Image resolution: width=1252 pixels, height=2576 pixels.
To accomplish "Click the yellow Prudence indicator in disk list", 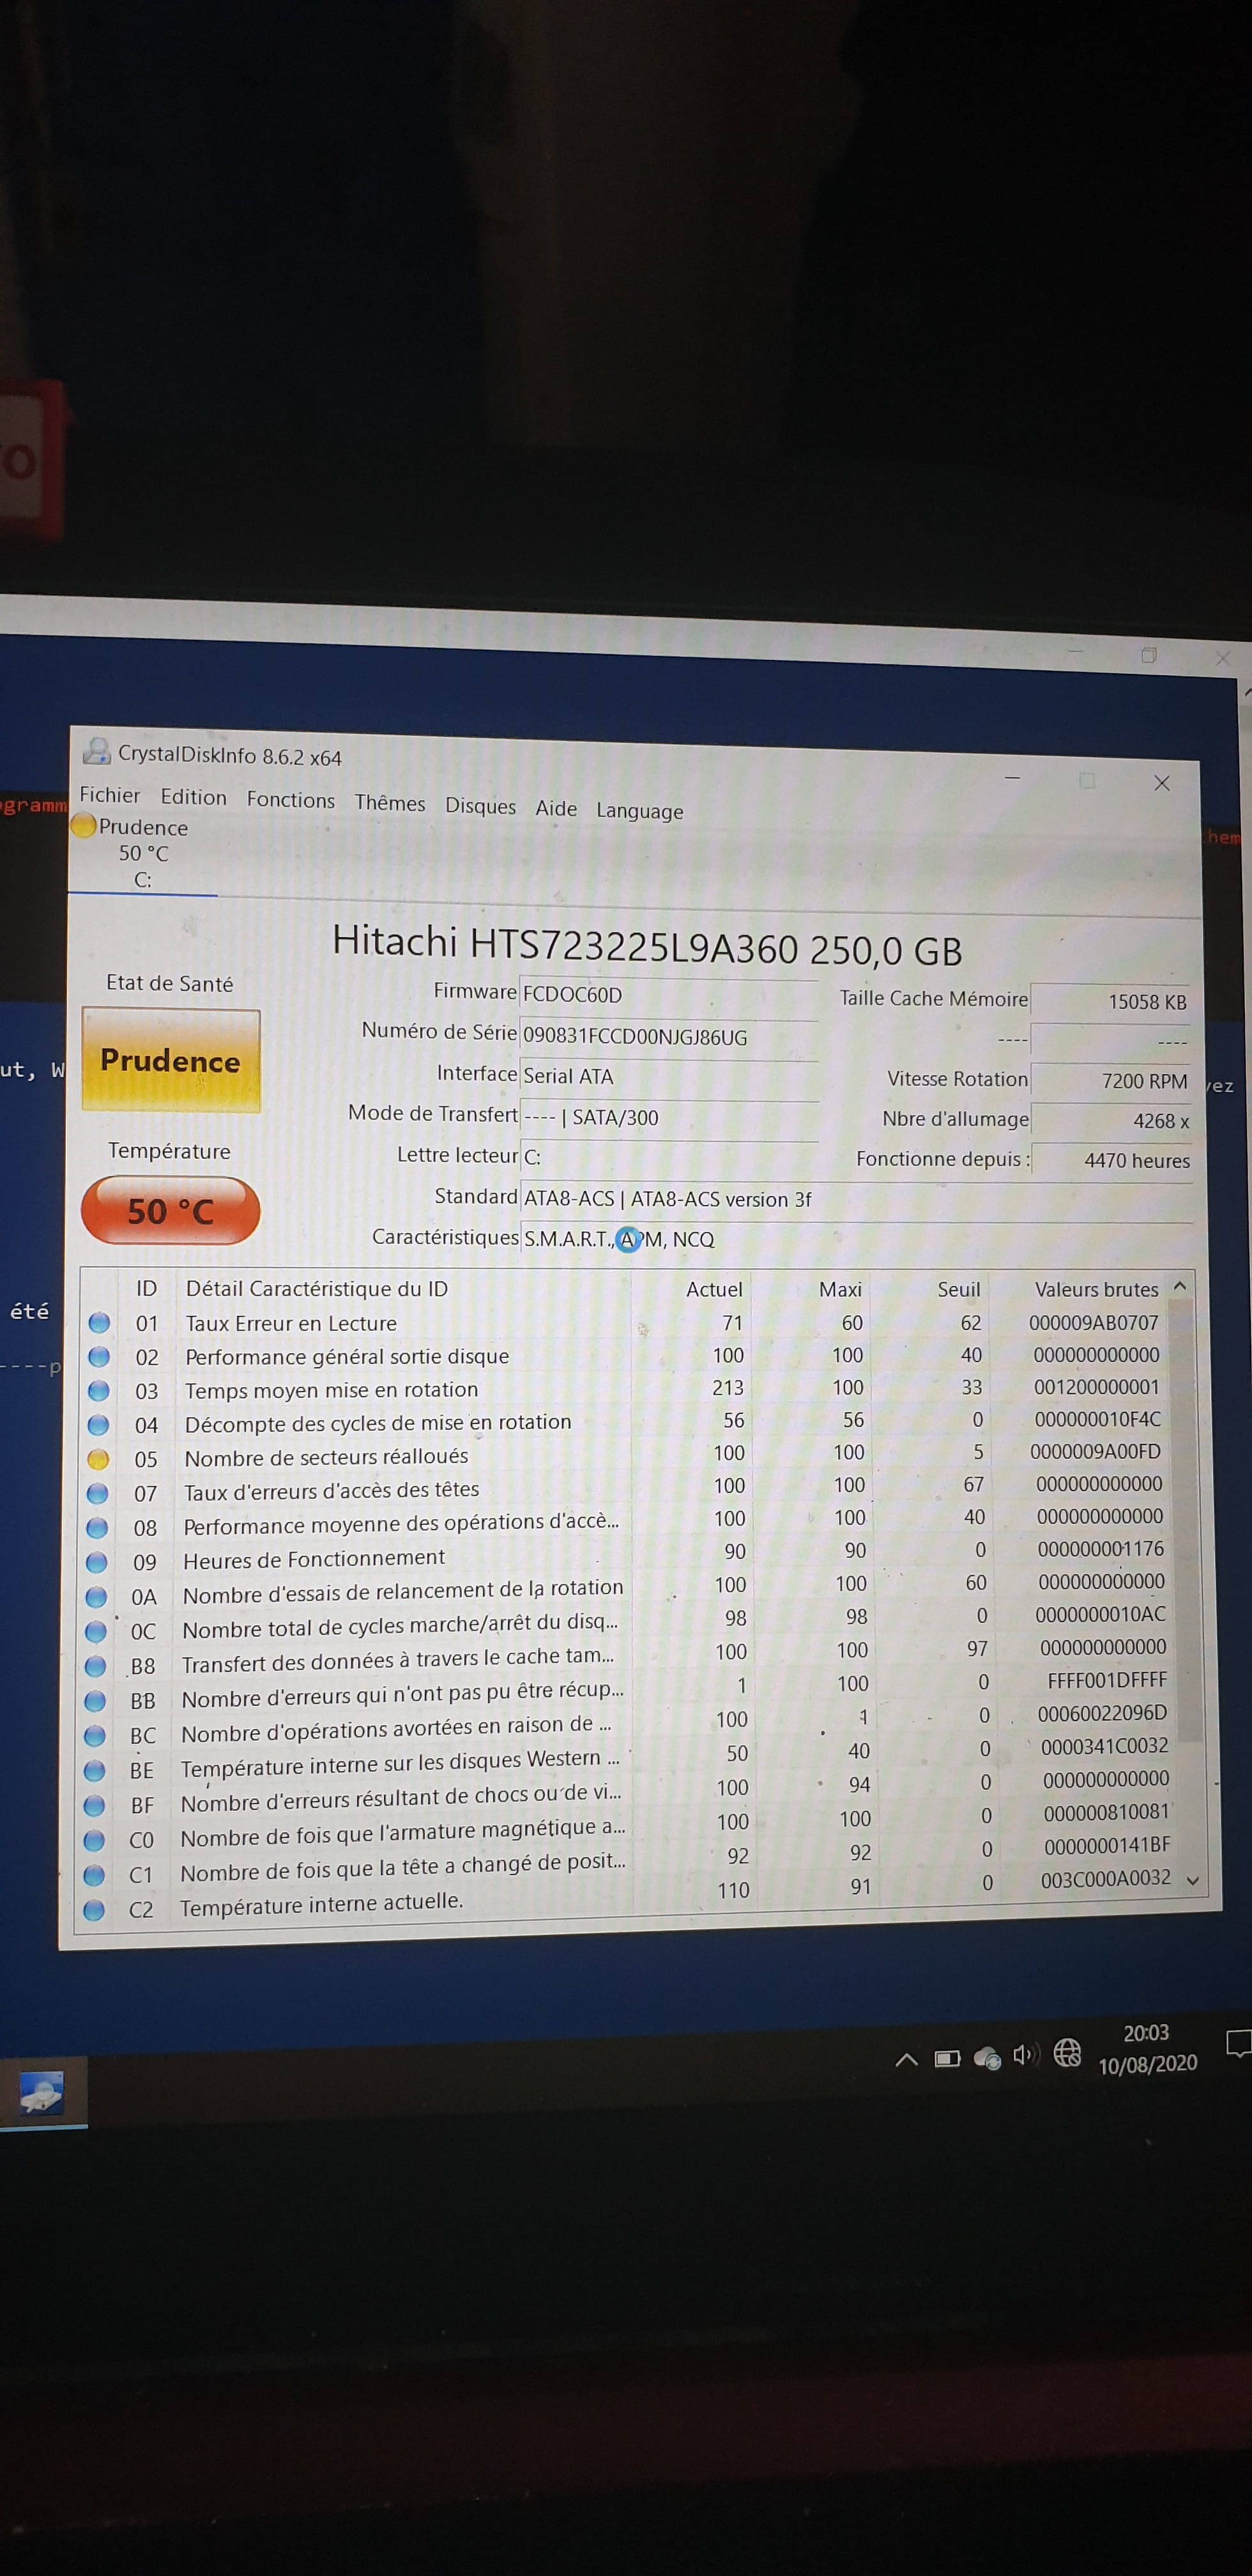I will (x=84, y=825).
